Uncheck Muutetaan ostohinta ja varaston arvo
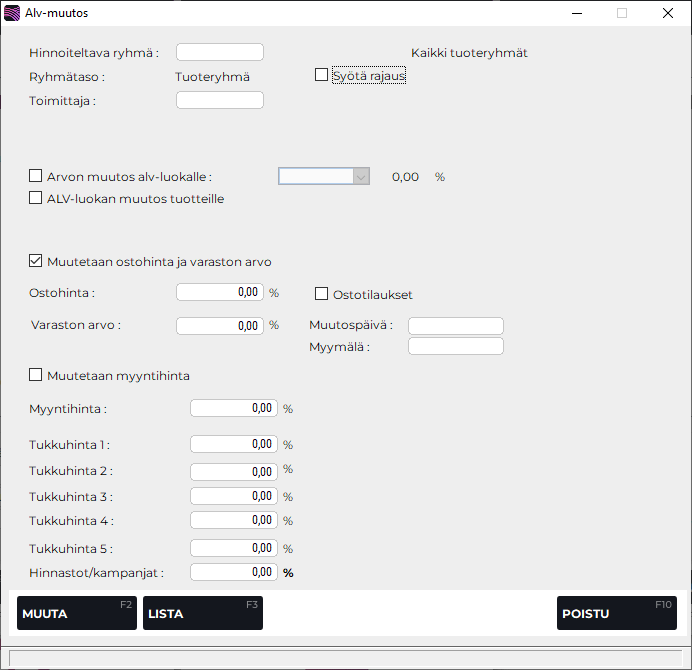 coord(36,262)
